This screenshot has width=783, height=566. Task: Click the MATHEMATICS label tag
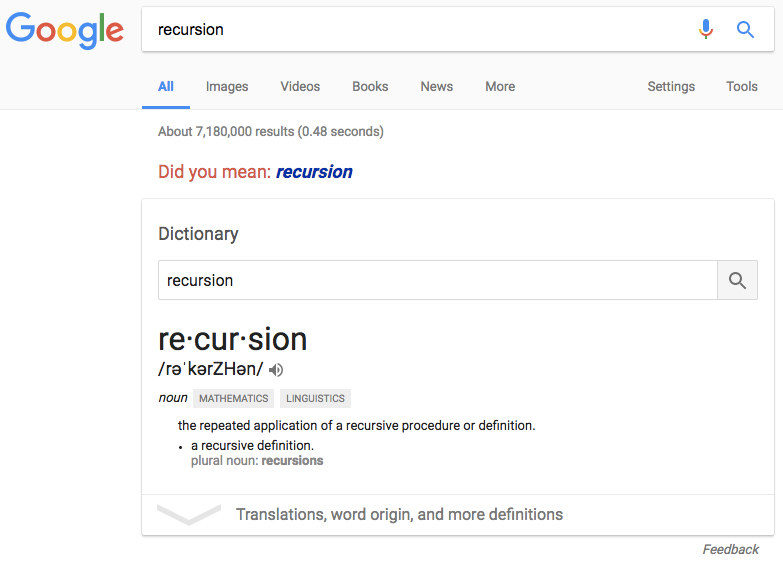click(x=234, y=398)
